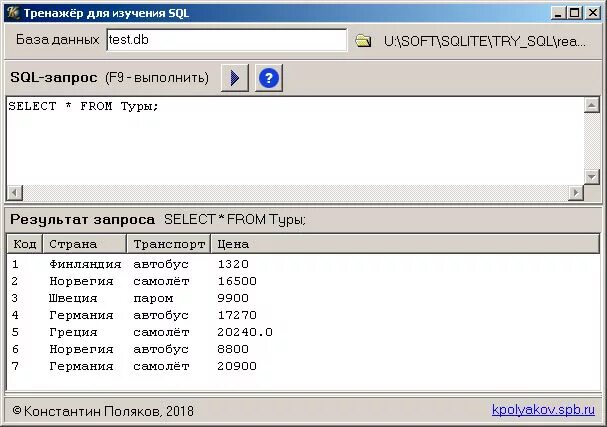This screenshot has height=427, width=607.
Task: Select the price 17270 cell
Action: (237, 316)
